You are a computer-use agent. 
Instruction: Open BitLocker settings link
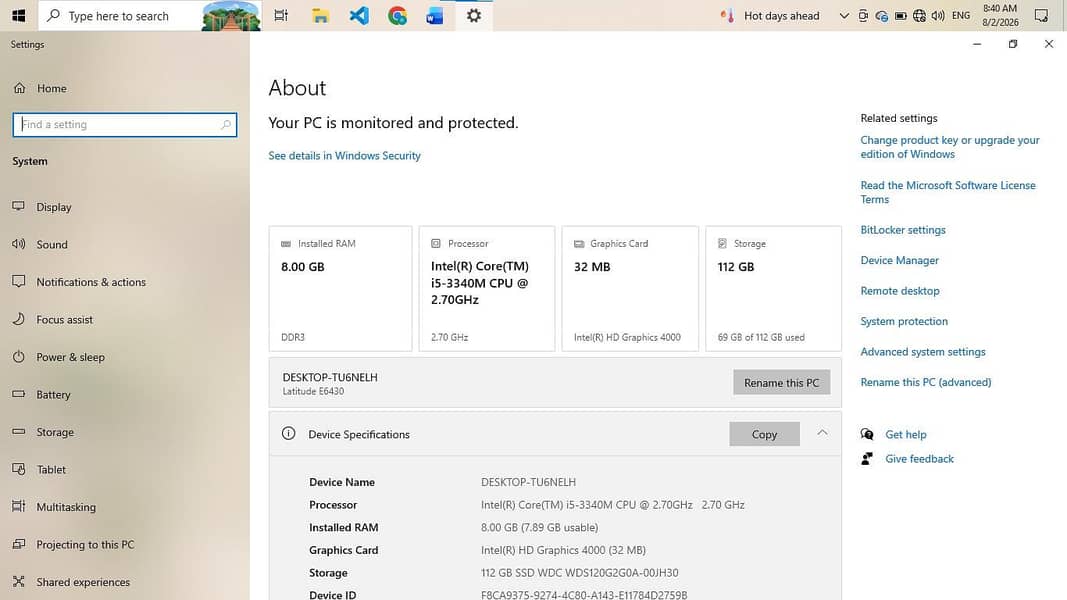click(x=903, y=230)
